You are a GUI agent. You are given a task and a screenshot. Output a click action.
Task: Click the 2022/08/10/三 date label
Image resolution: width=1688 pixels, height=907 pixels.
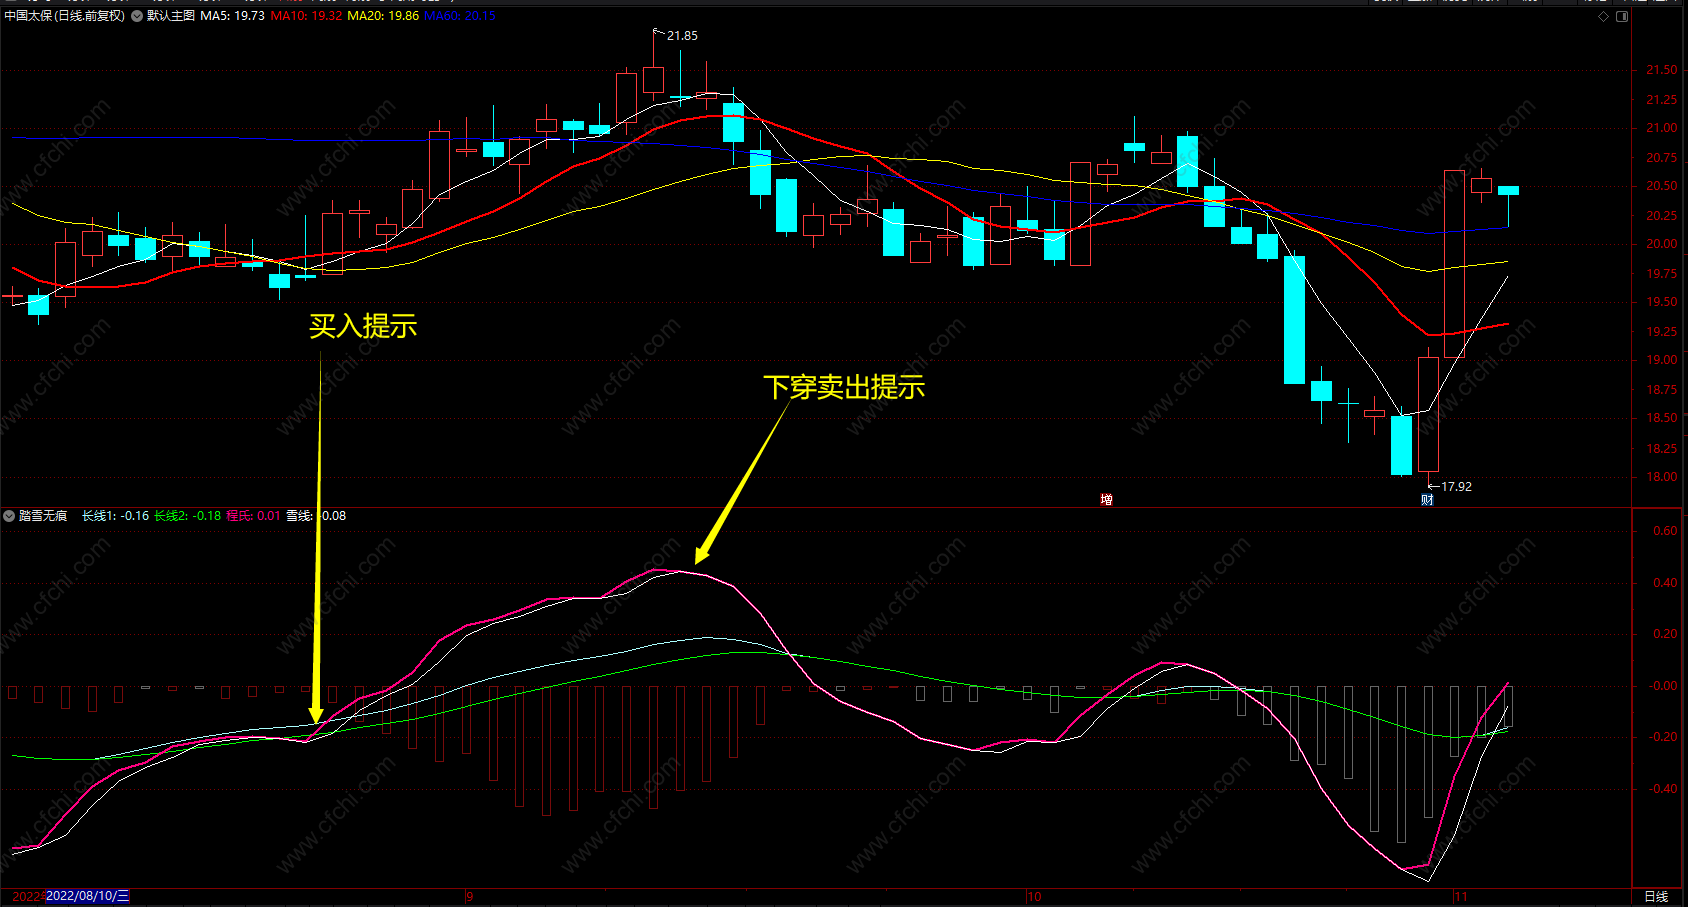pos(88,896)
